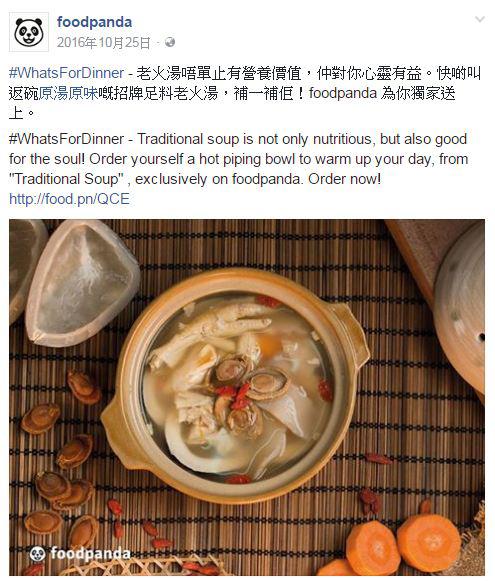Open the foodpanda panda profile avatar
Image resolution: width=495 pixels, height=581 pixels.
tap(29, 32)
